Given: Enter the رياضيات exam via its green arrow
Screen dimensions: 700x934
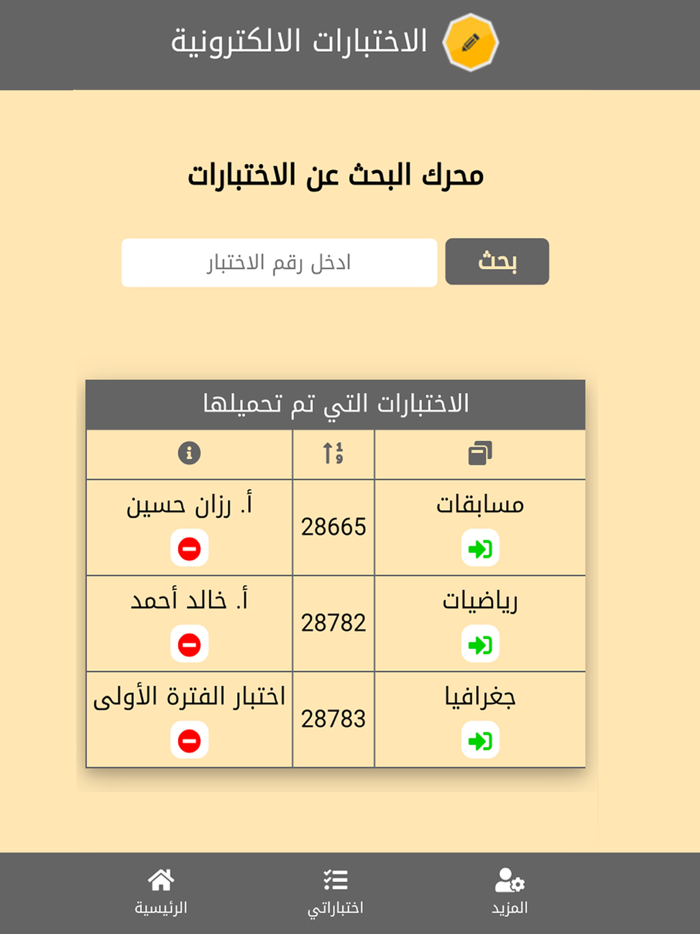Looking at the screenshot, I should pyautogui.click(x=481, y=643).
